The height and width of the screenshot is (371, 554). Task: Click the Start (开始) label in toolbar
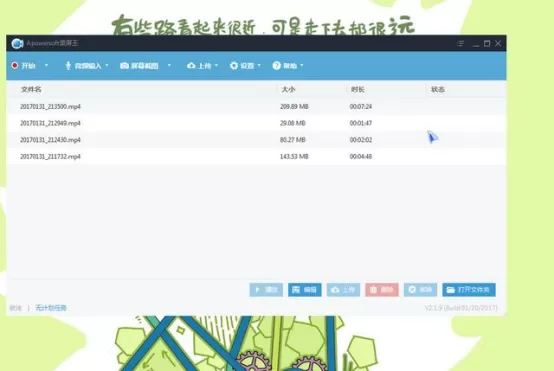click(x=28, y=66)
